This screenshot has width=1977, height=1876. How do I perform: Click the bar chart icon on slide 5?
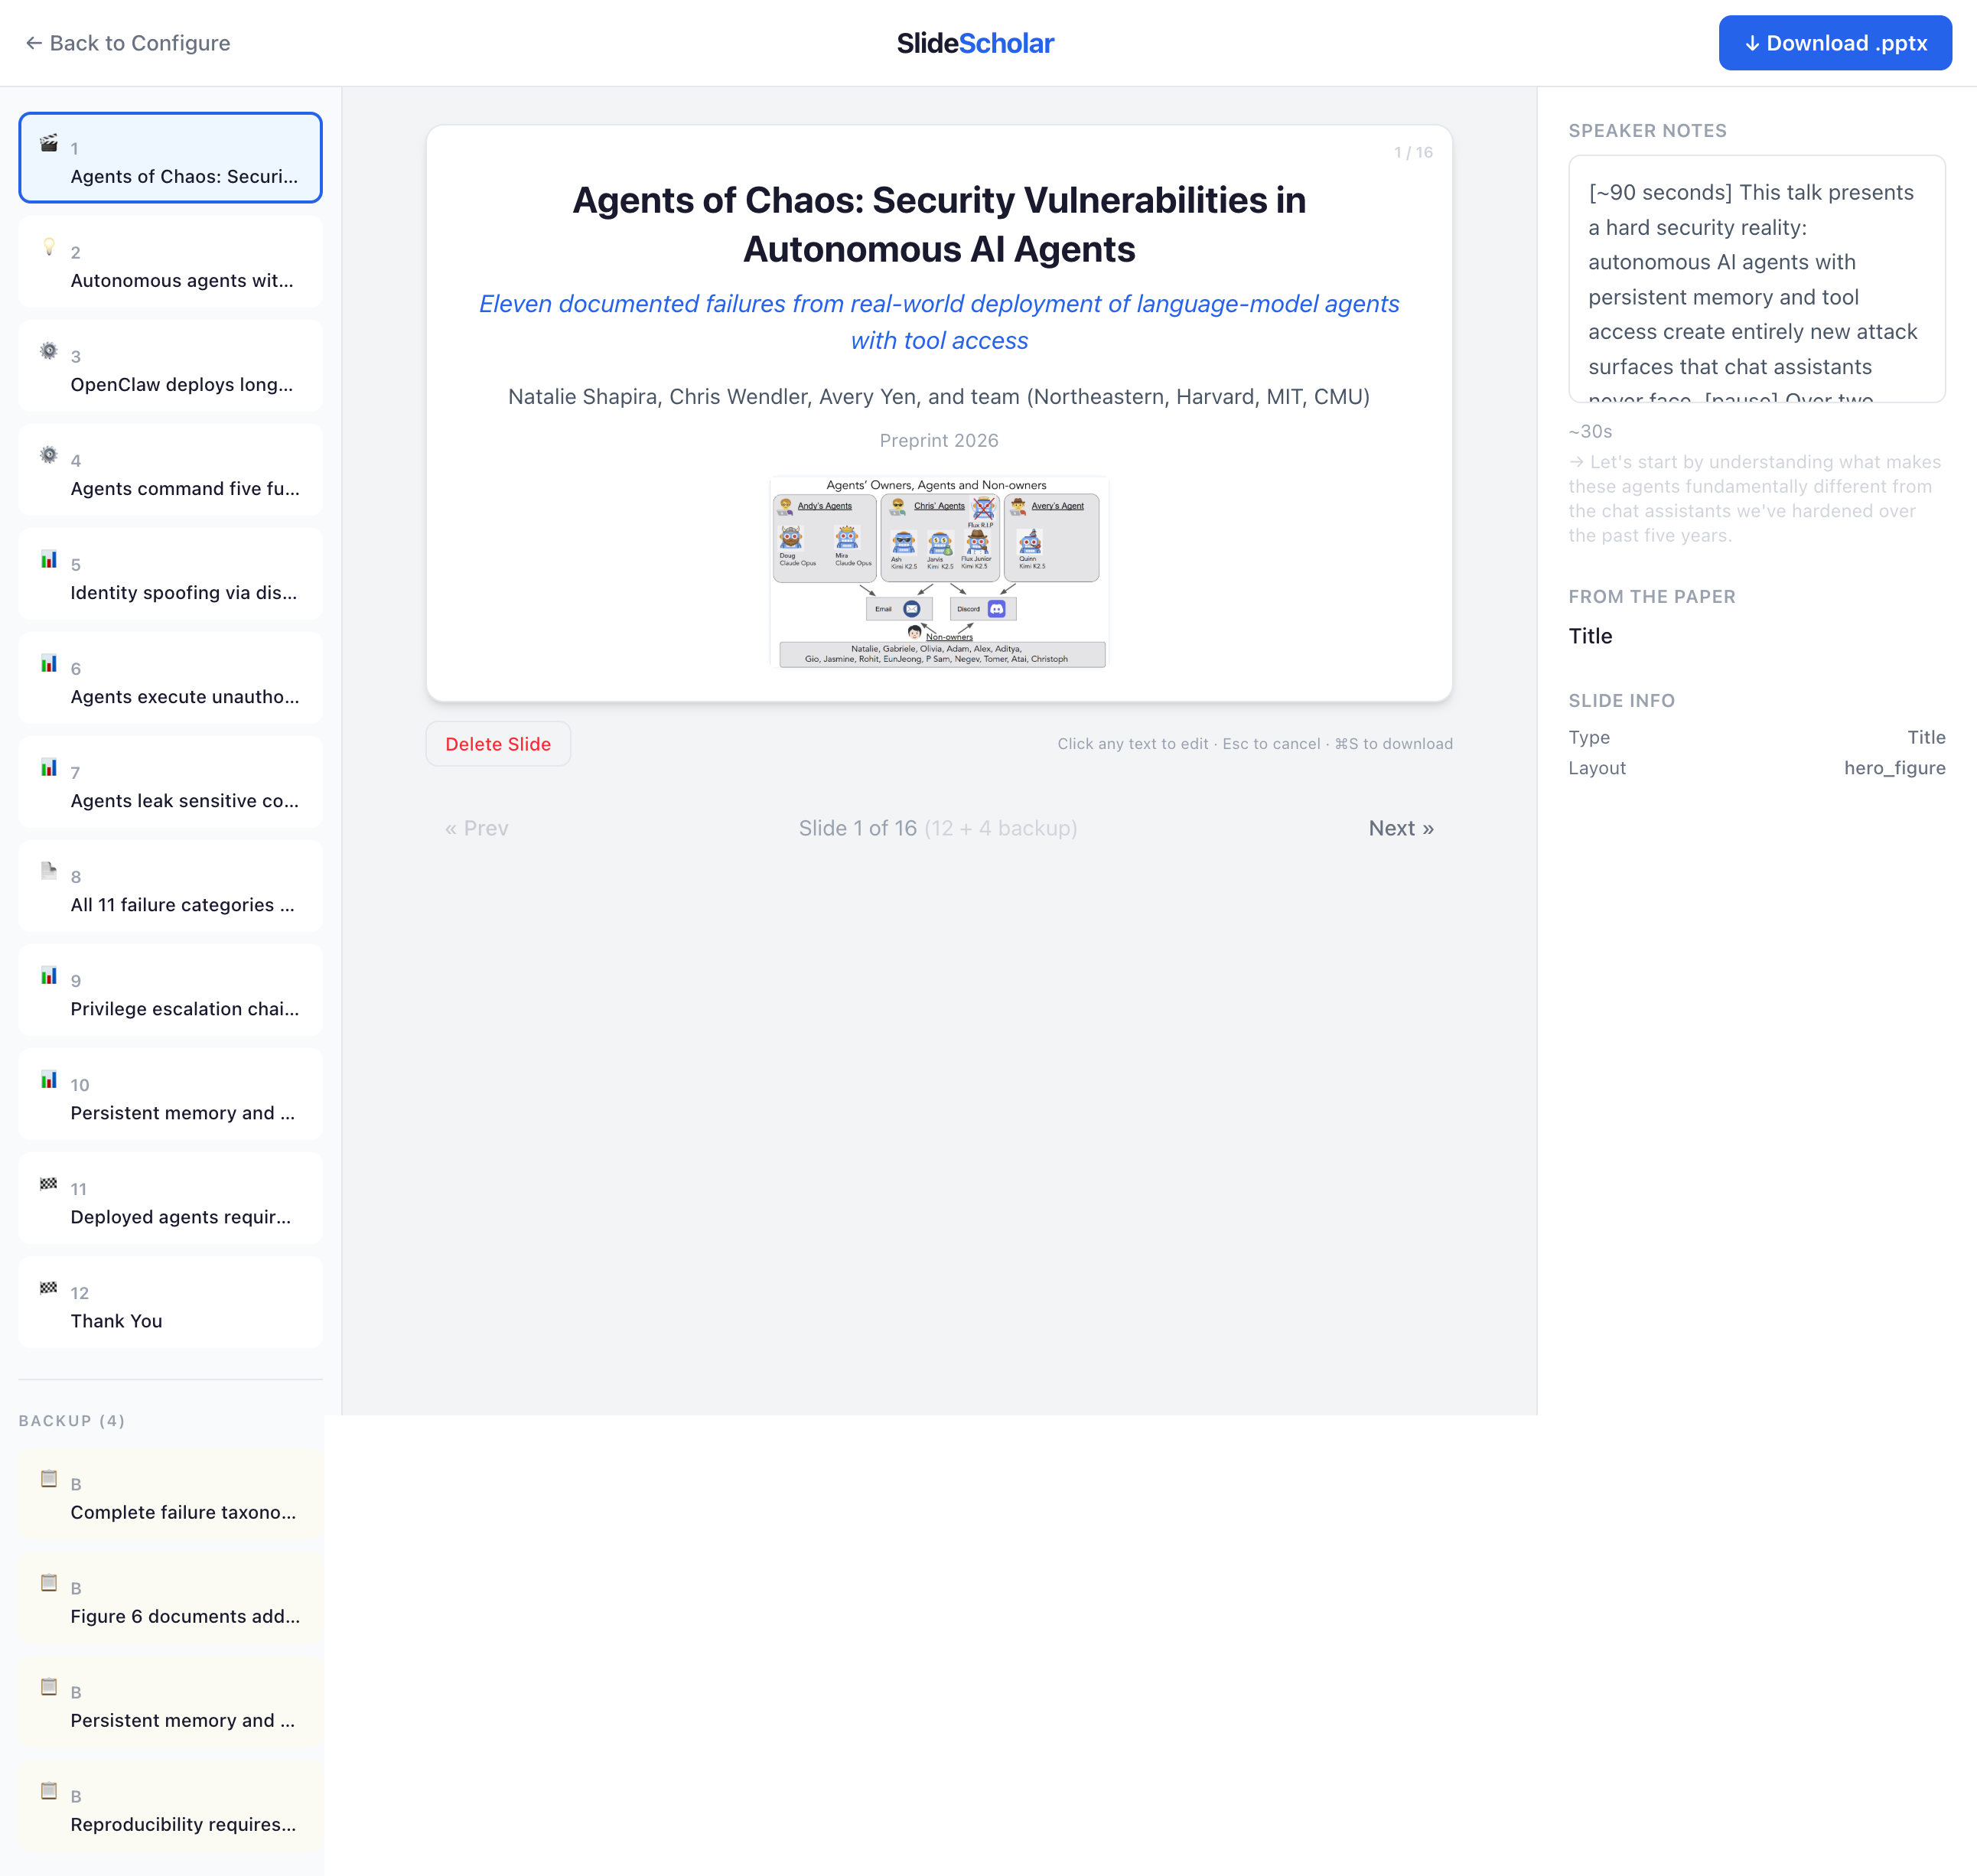(48, 559)
